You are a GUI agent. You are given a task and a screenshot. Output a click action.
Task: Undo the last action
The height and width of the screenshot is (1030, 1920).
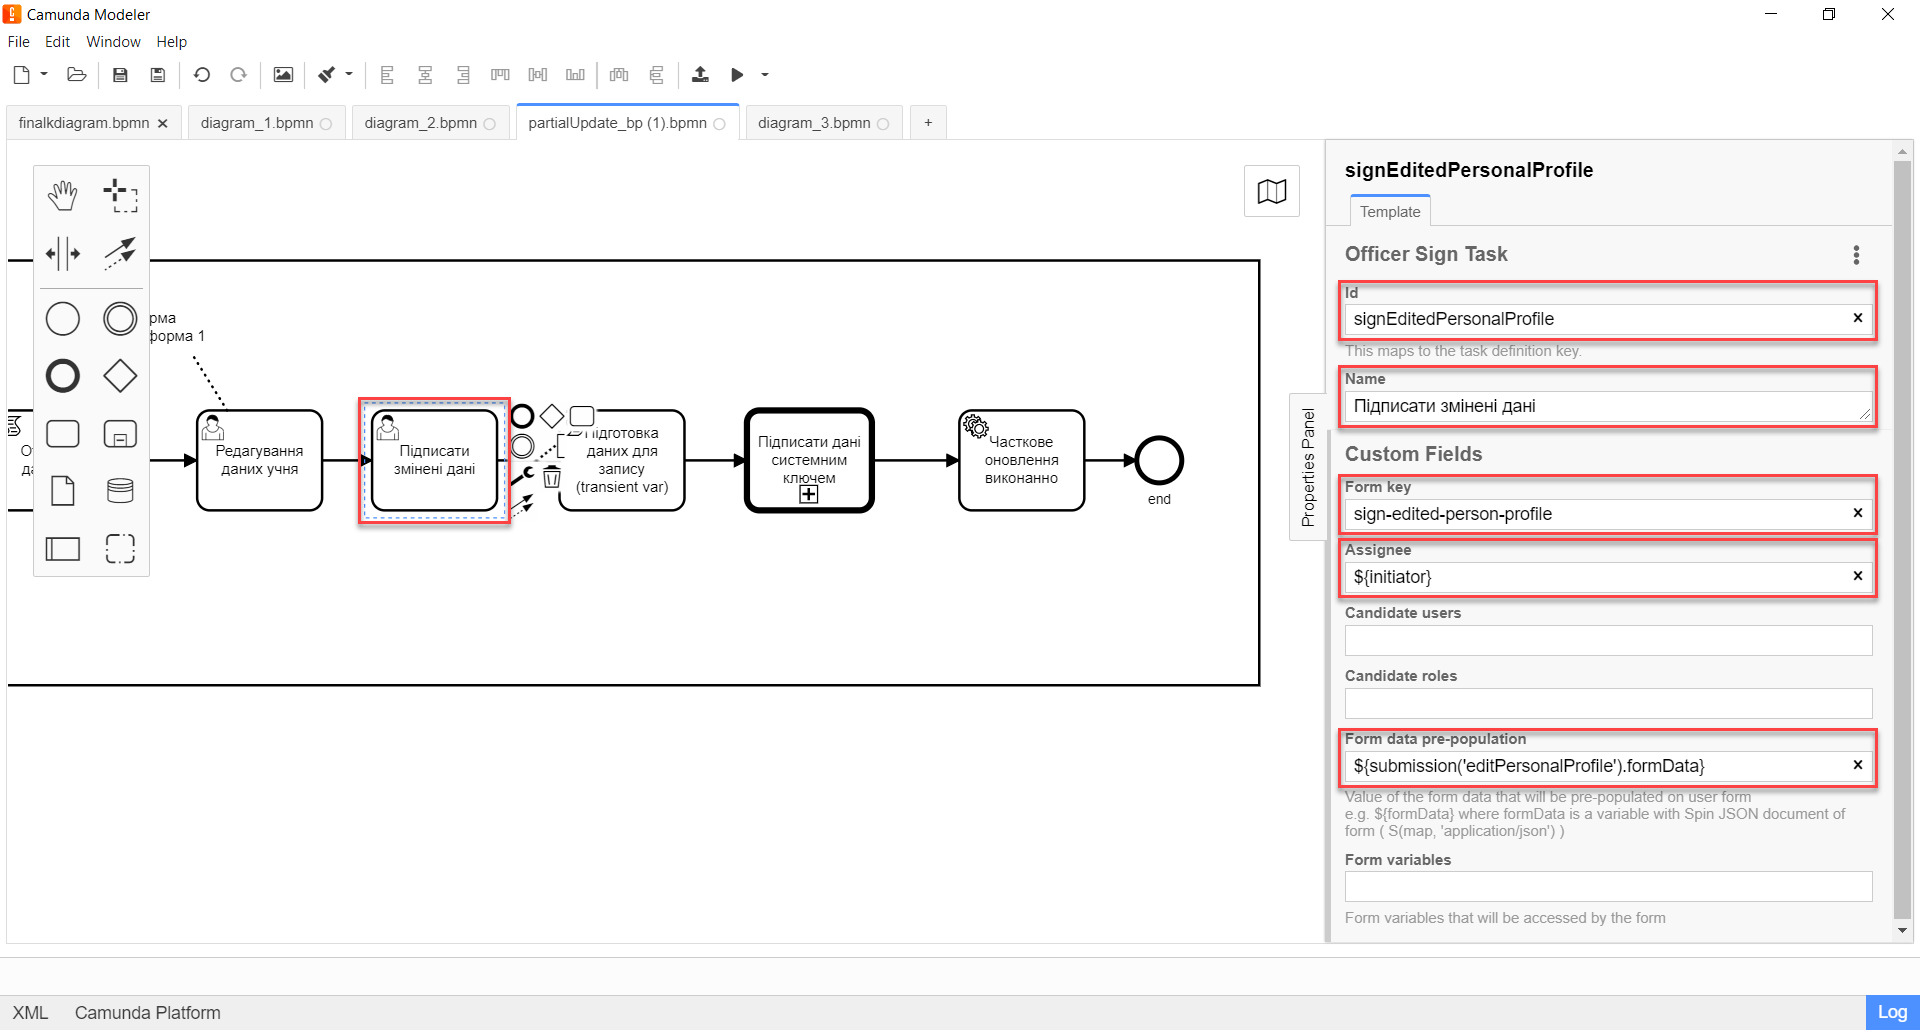click(x=202, y=74)
